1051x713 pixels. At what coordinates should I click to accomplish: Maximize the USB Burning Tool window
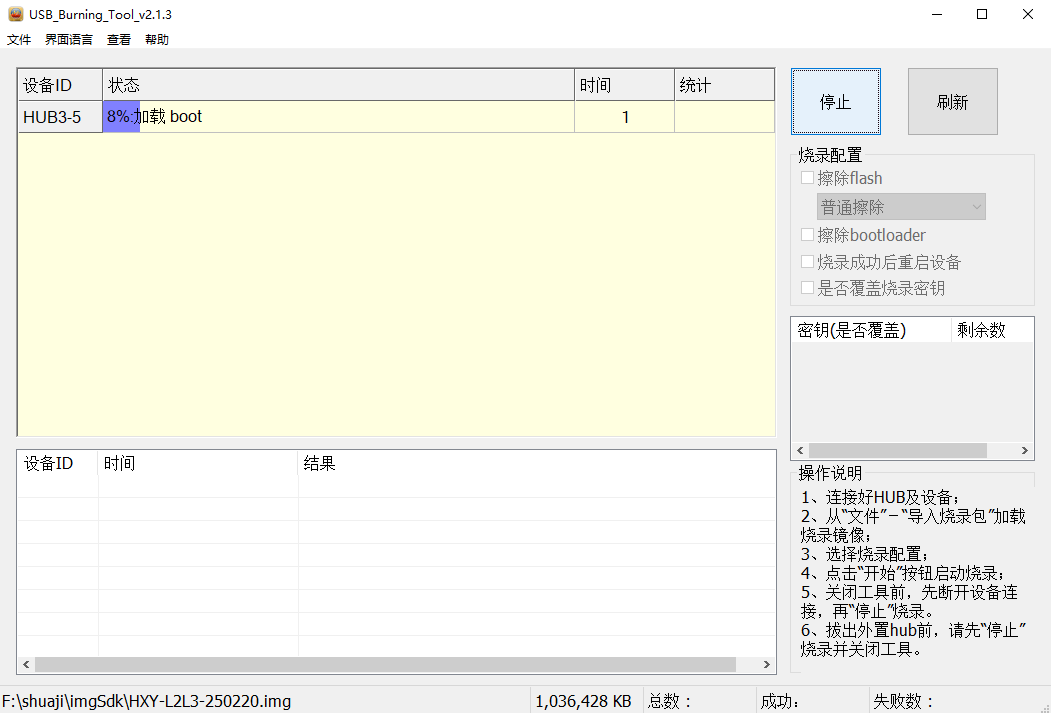982,14
